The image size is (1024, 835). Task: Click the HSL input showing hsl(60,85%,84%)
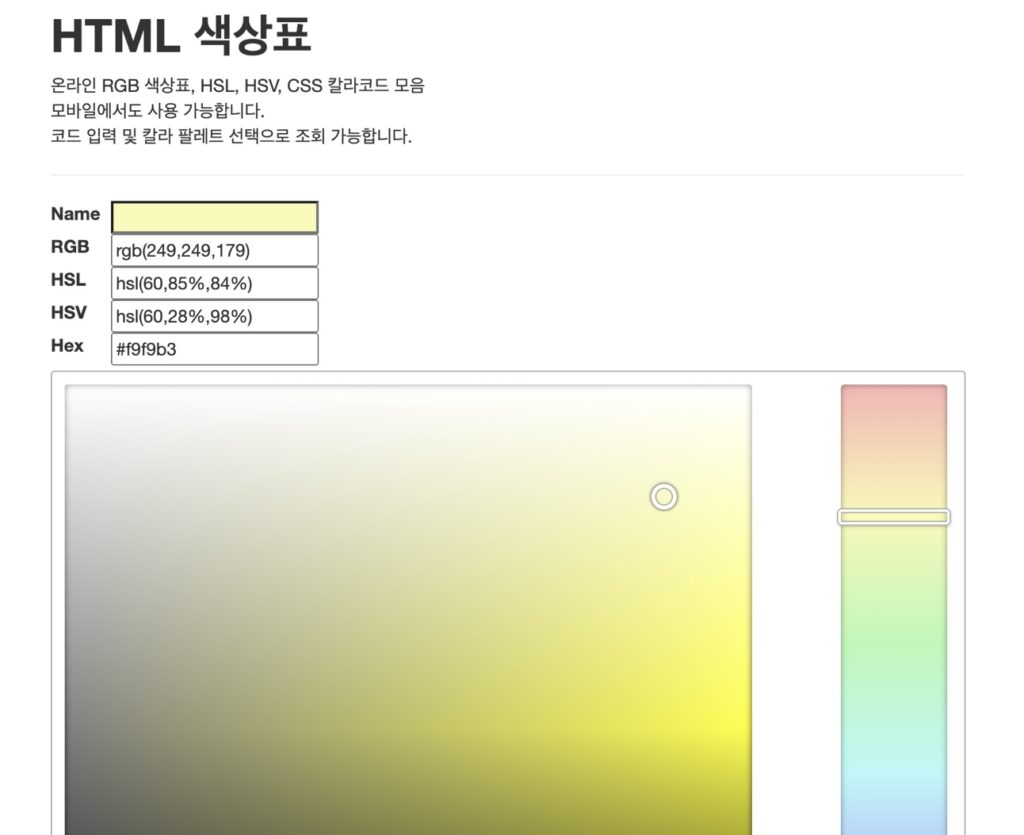point(214,283)
